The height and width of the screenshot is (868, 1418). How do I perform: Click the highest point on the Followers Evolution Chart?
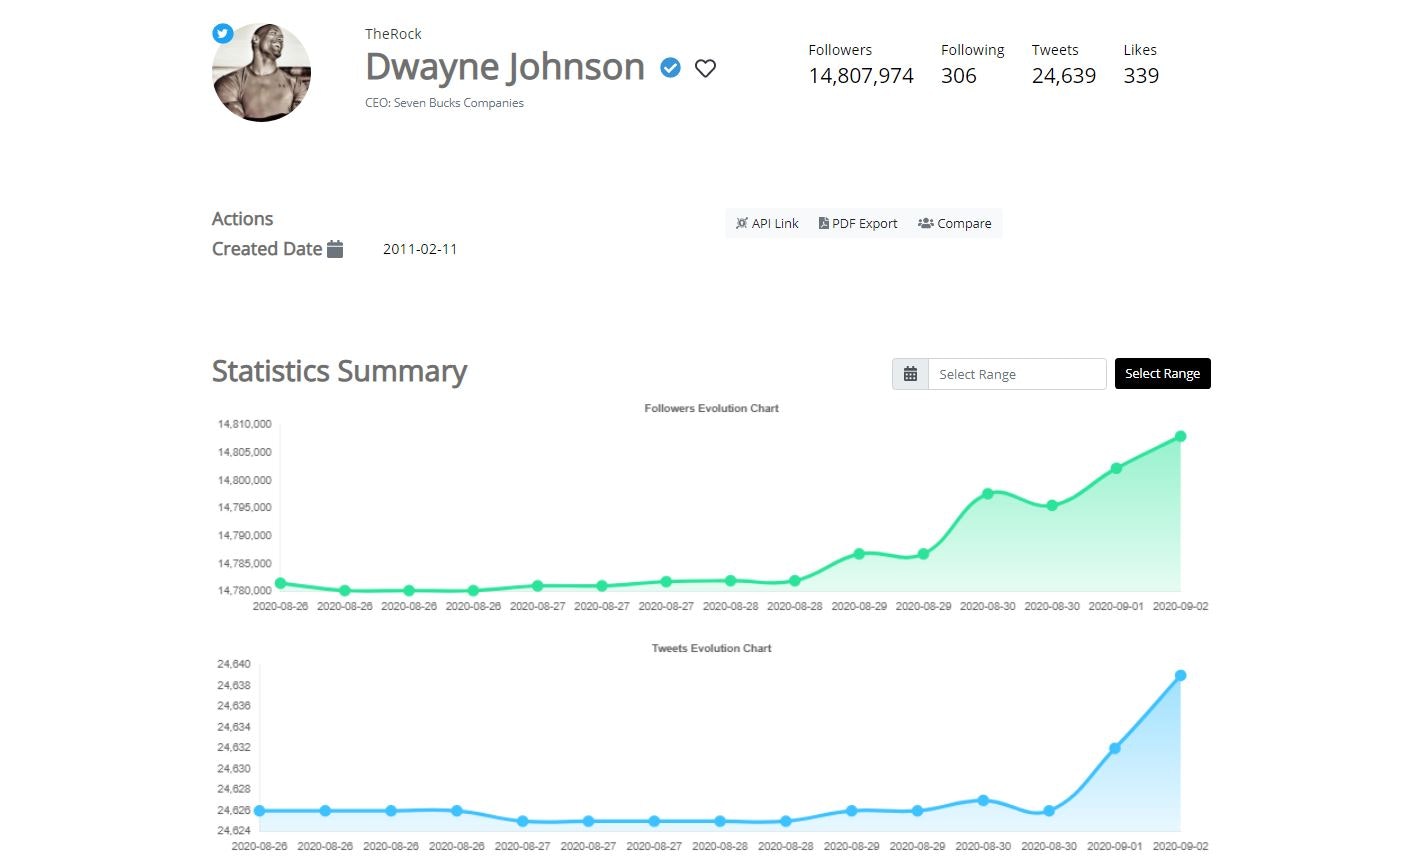[1179, 436]
